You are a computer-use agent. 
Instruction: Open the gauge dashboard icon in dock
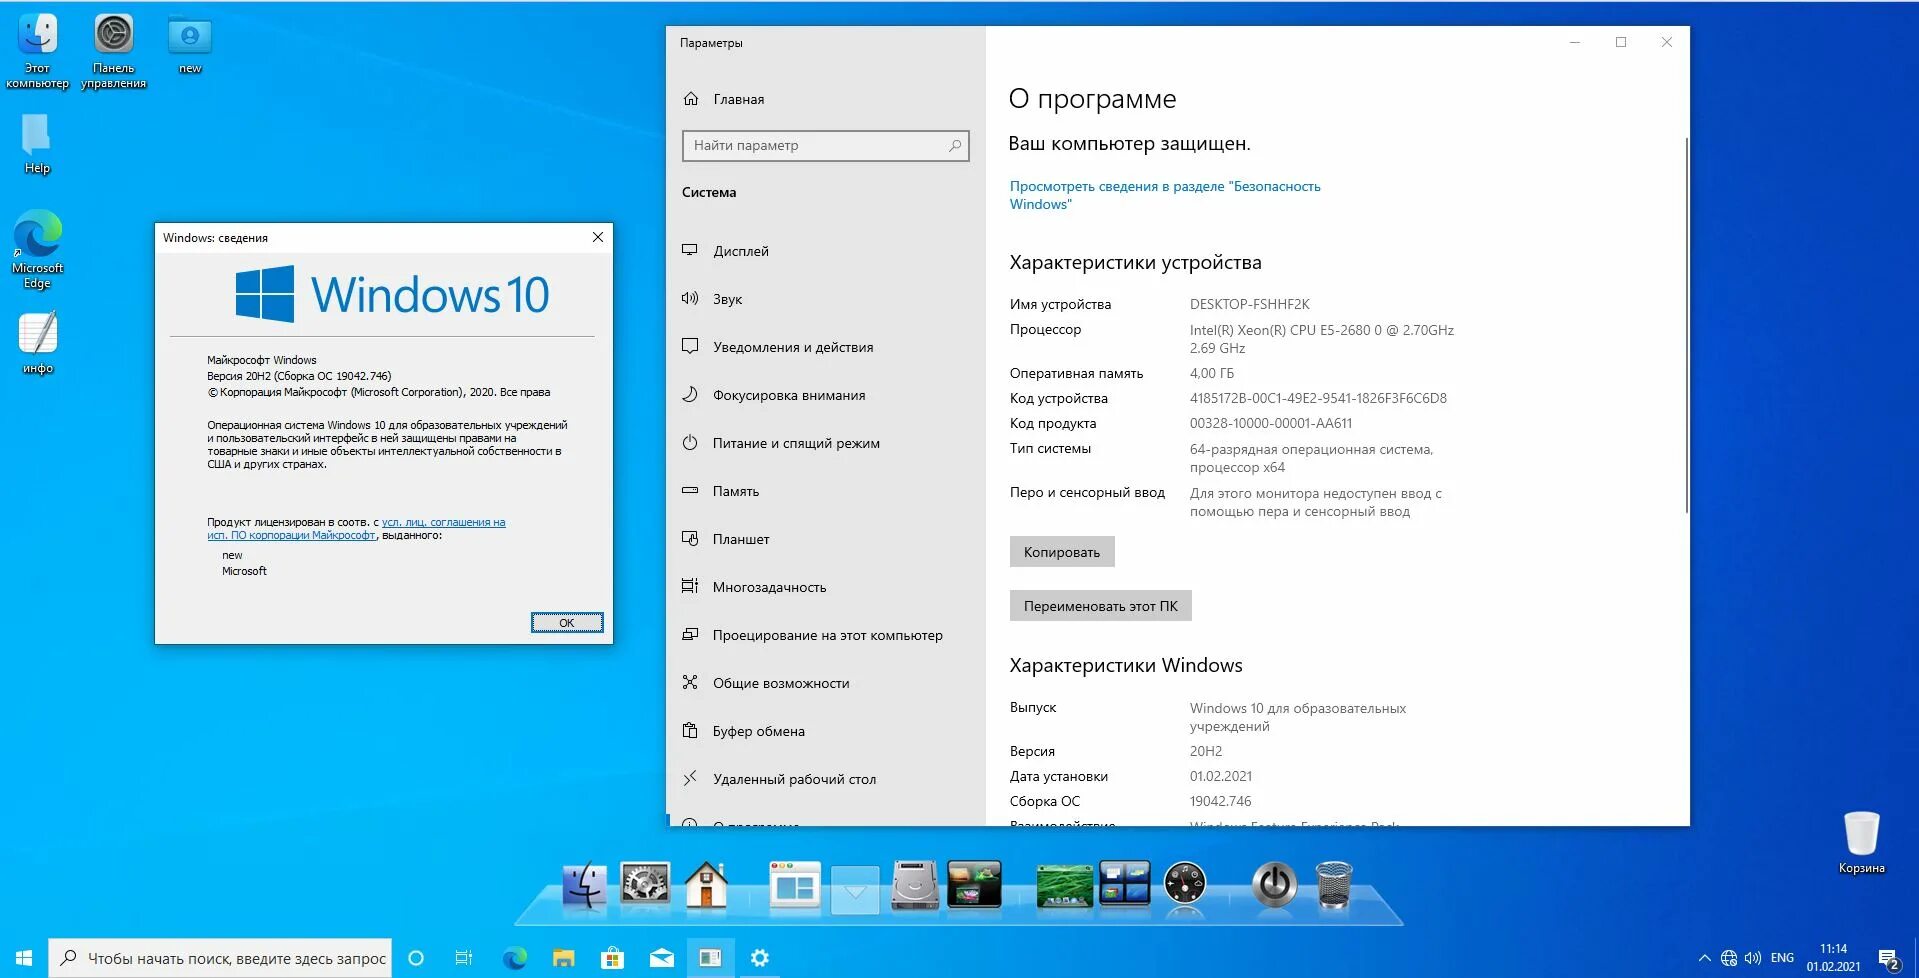tap(1185, 885)
